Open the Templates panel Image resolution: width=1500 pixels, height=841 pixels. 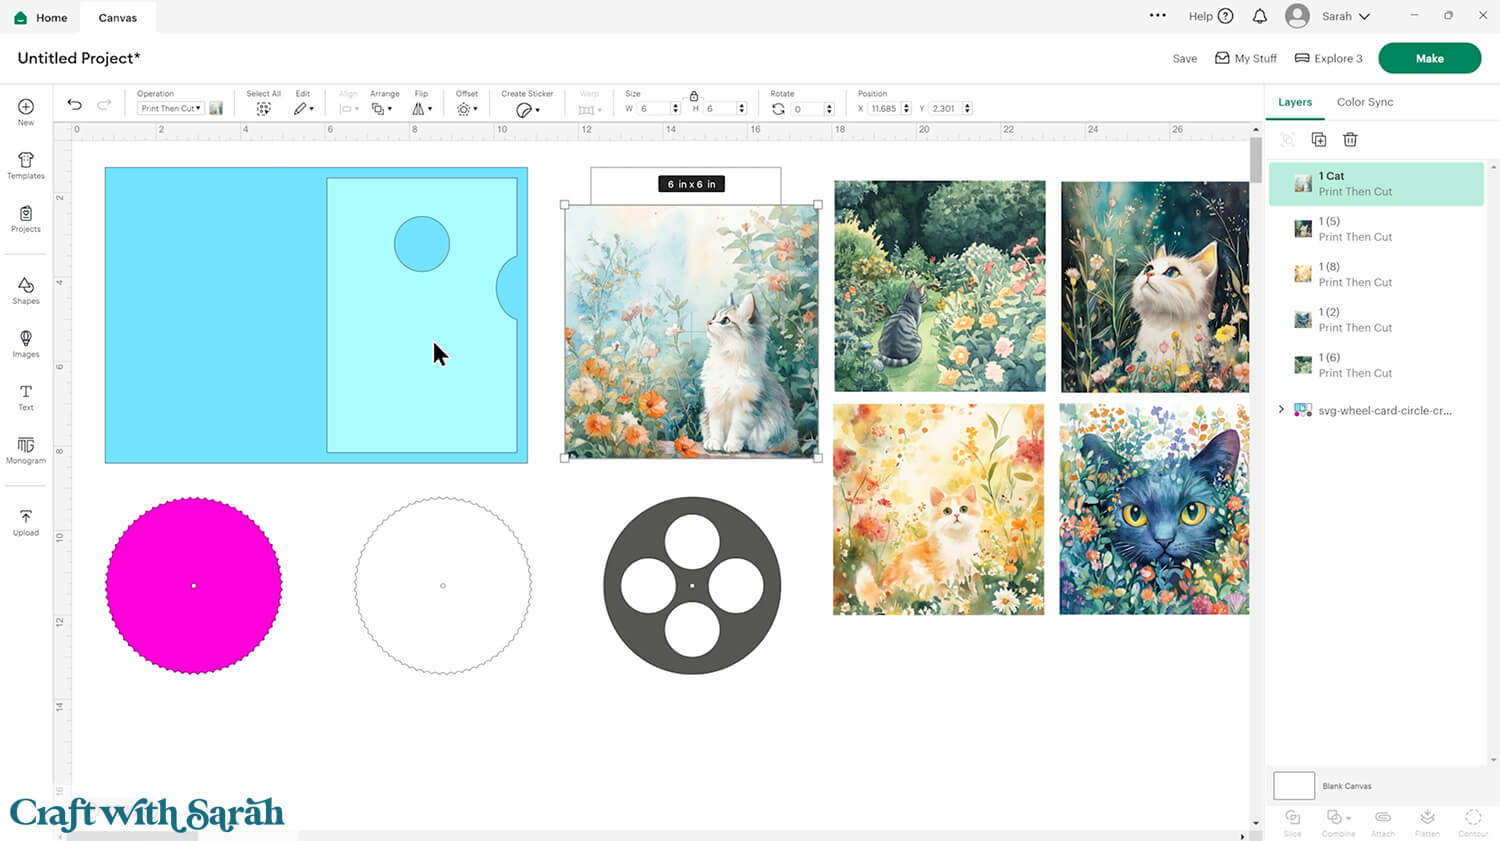pos(26,165)
